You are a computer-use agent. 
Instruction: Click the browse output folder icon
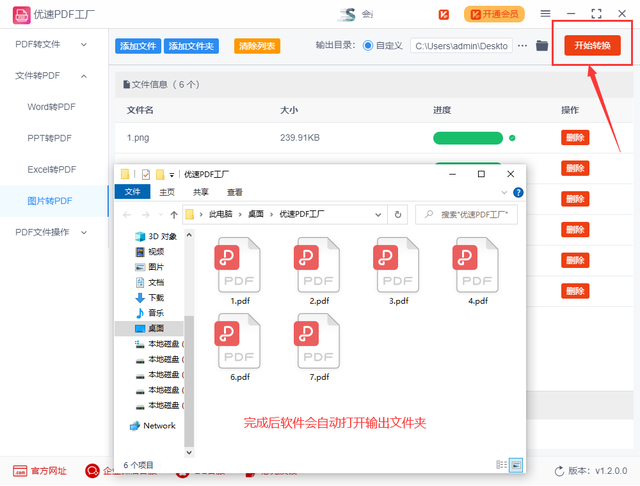pyautogui.click(x=542, y=46)
